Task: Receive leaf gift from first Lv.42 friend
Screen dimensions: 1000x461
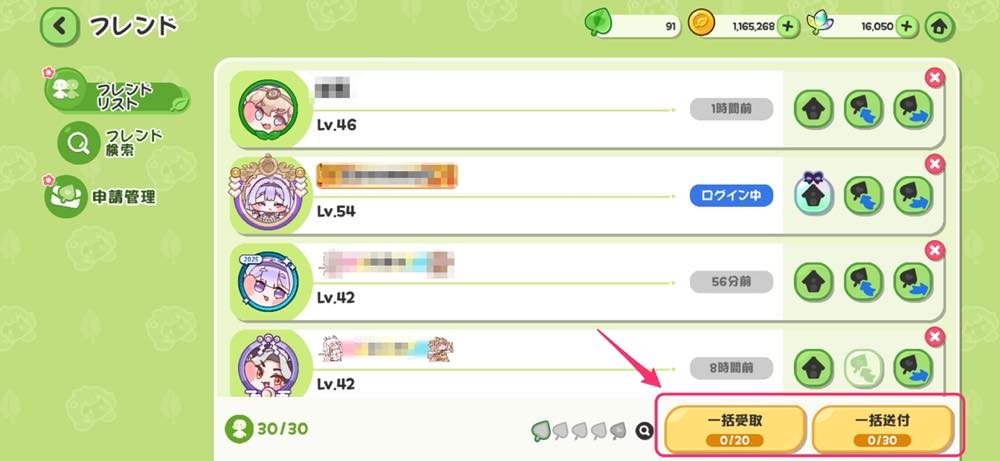Action: (x=864, y=282)
